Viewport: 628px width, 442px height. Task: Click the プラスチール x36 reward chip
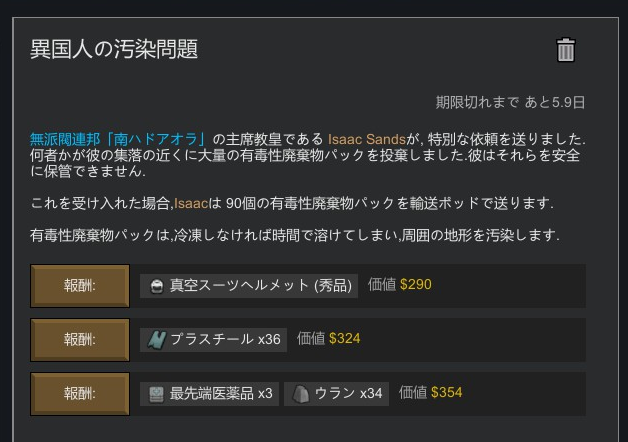[213, 340]
